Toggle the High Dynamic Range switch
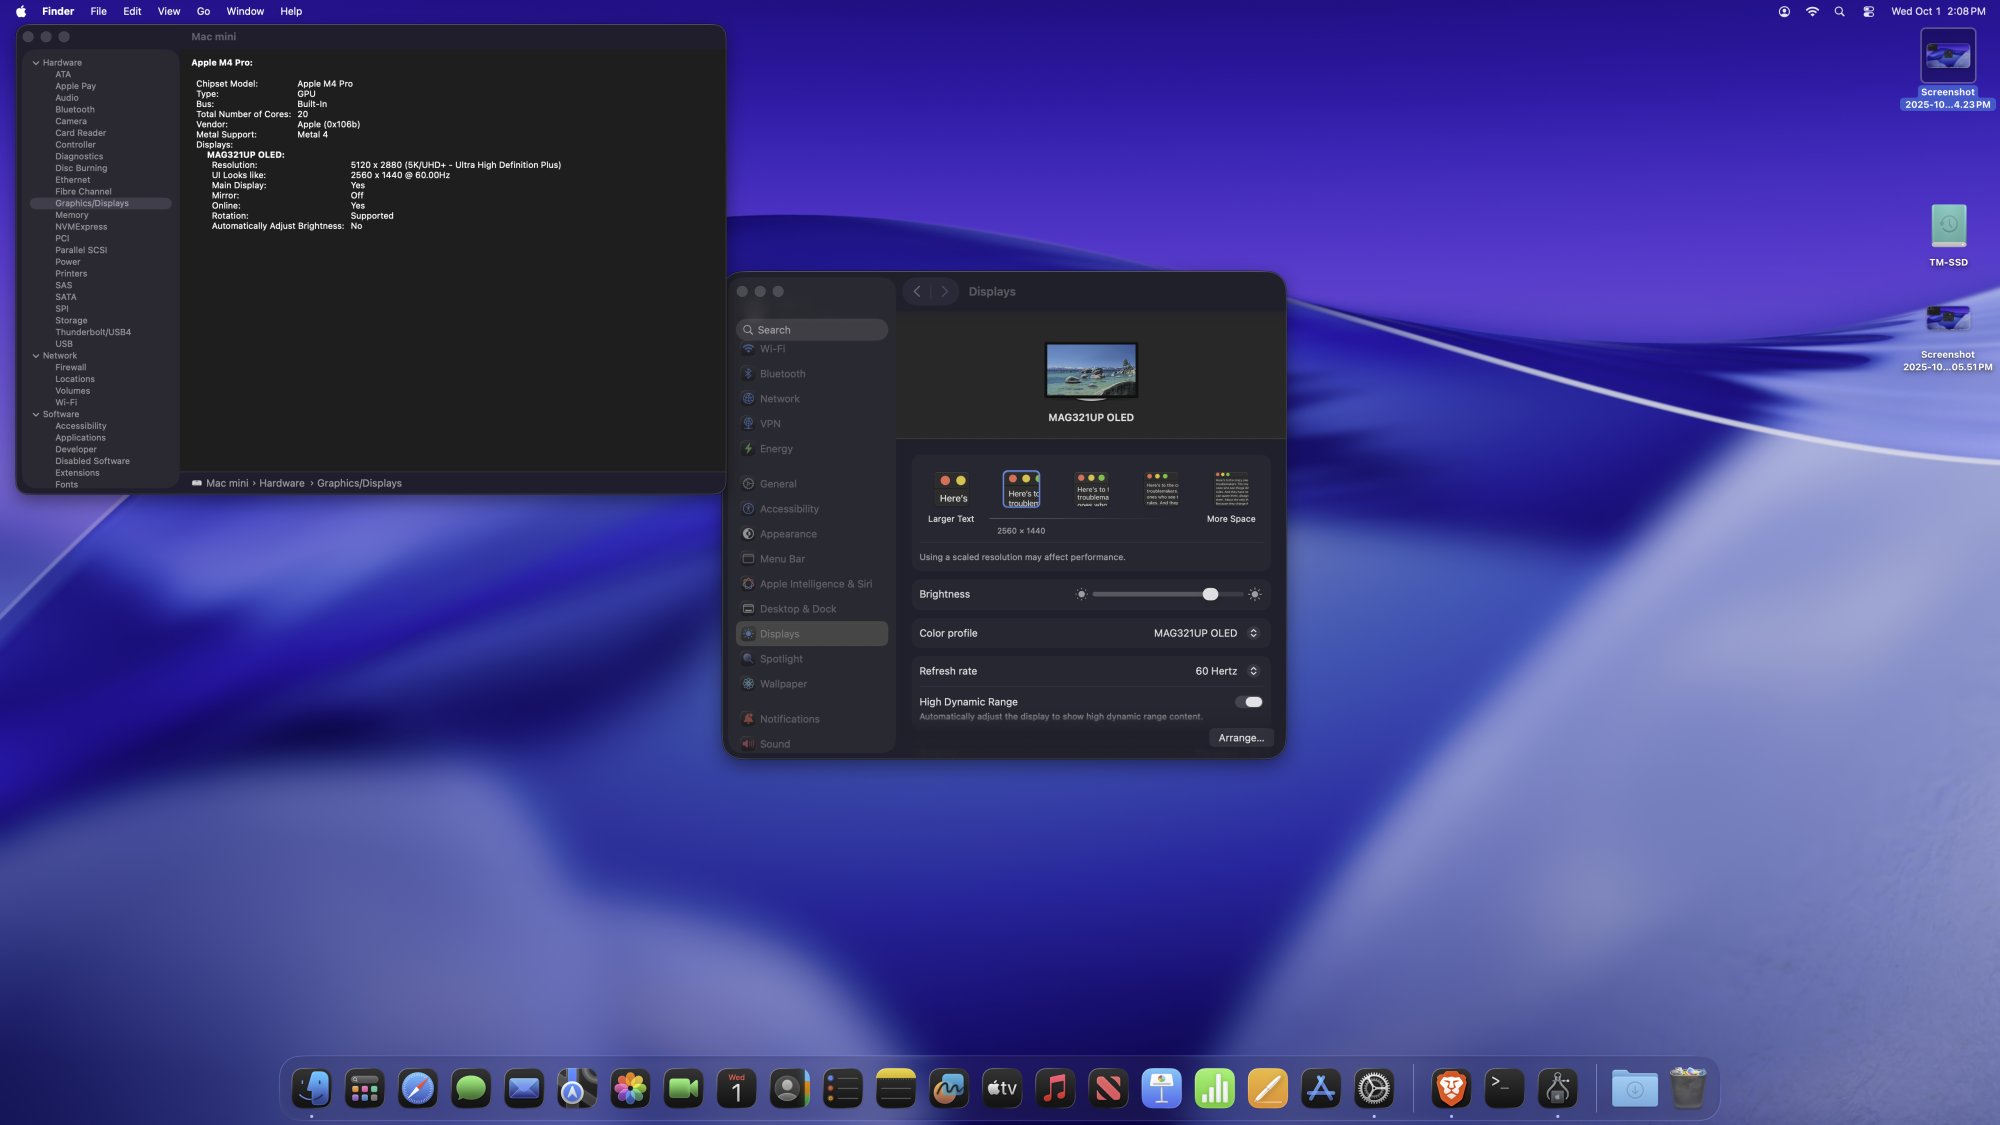This screenshot has width=2000, height=1125. 1249,702
